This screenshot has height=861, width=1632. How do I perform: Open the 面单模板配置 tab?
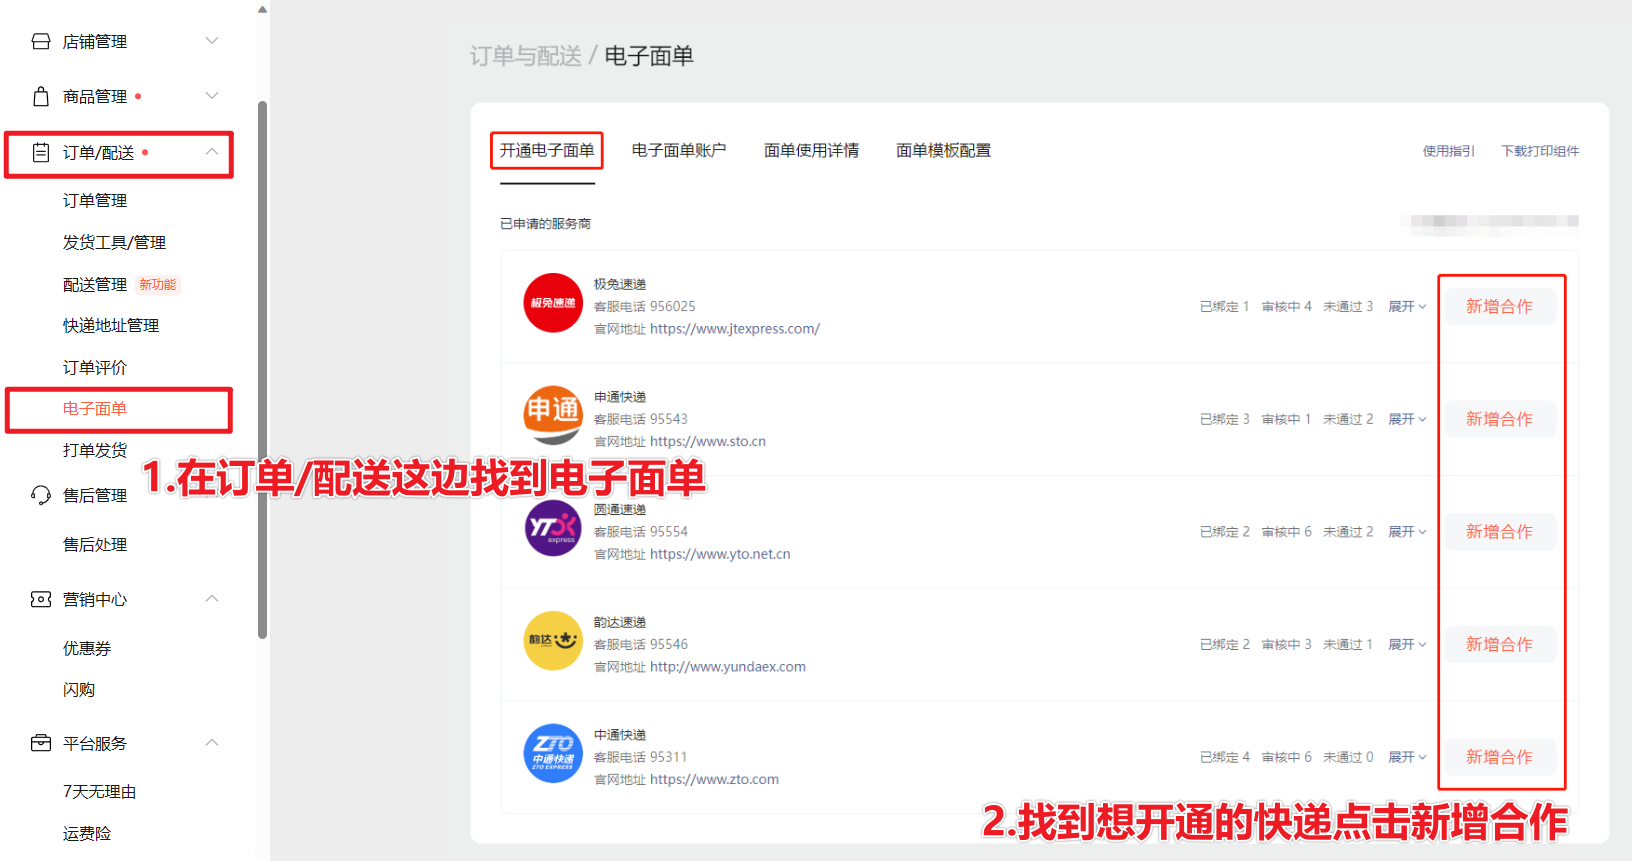click(x=943, y=150)
